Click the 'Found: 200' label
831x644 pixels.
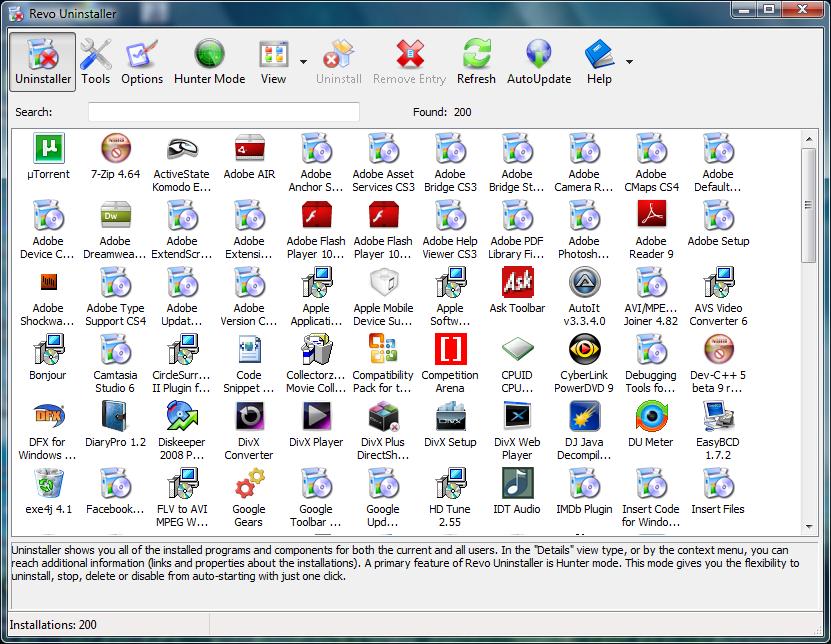tap(442, 112)
